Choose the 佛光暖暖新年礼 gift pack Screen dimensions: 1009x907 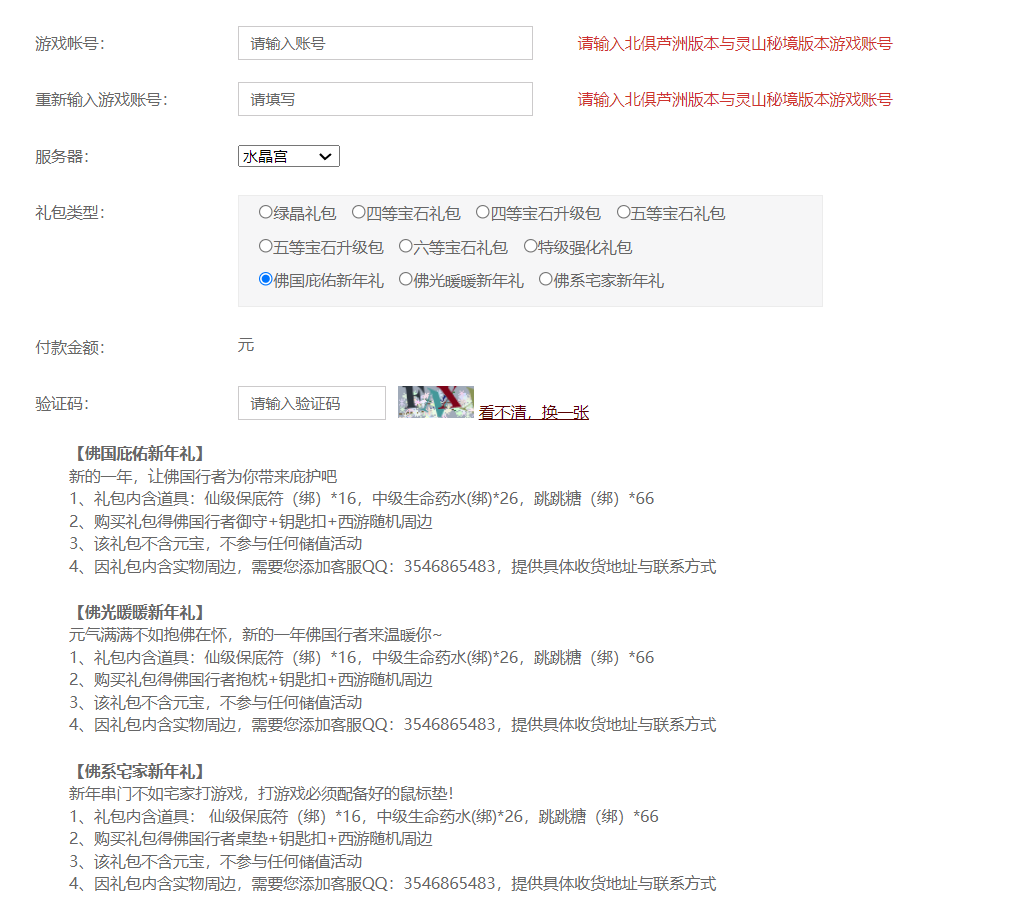pos(406,280)
